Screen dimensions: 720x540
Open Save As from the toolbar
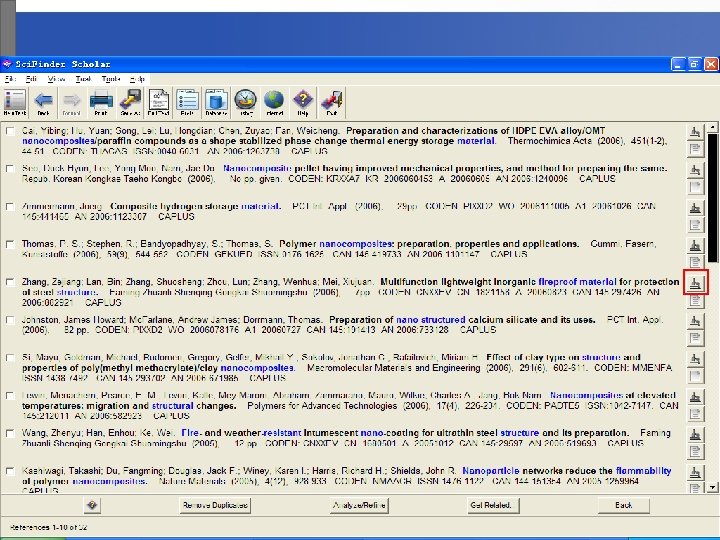tap(130, 102)
